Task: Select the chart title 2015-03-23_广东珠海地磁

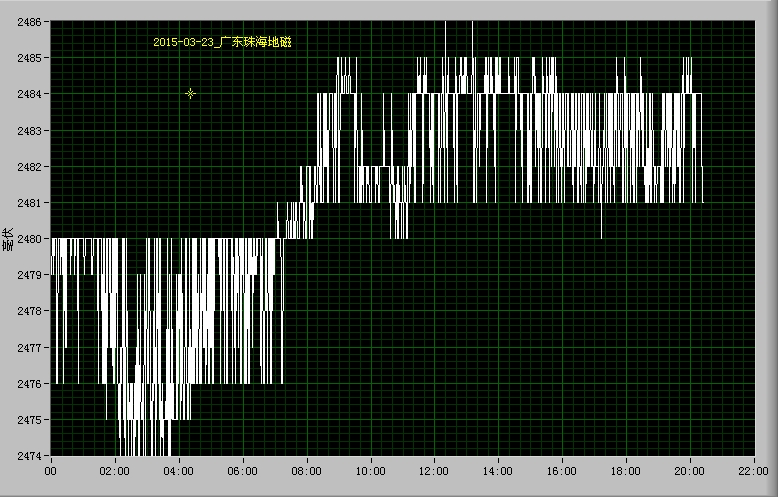Action: tap(222, 42)
